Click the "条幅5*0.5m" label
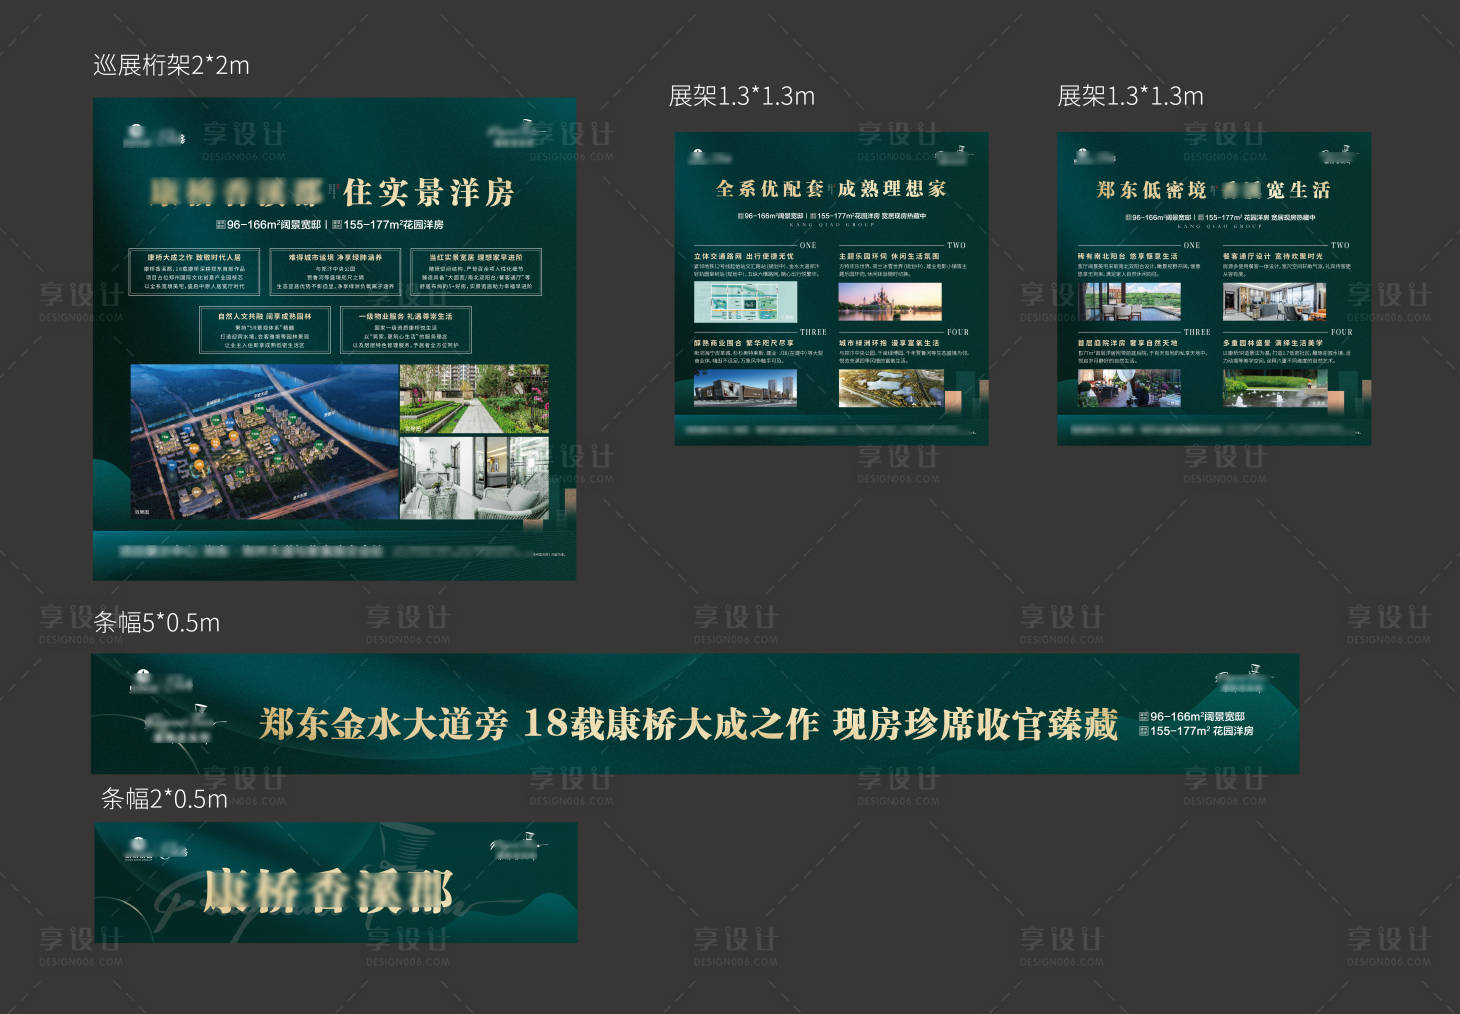 [x=156, y=623]
